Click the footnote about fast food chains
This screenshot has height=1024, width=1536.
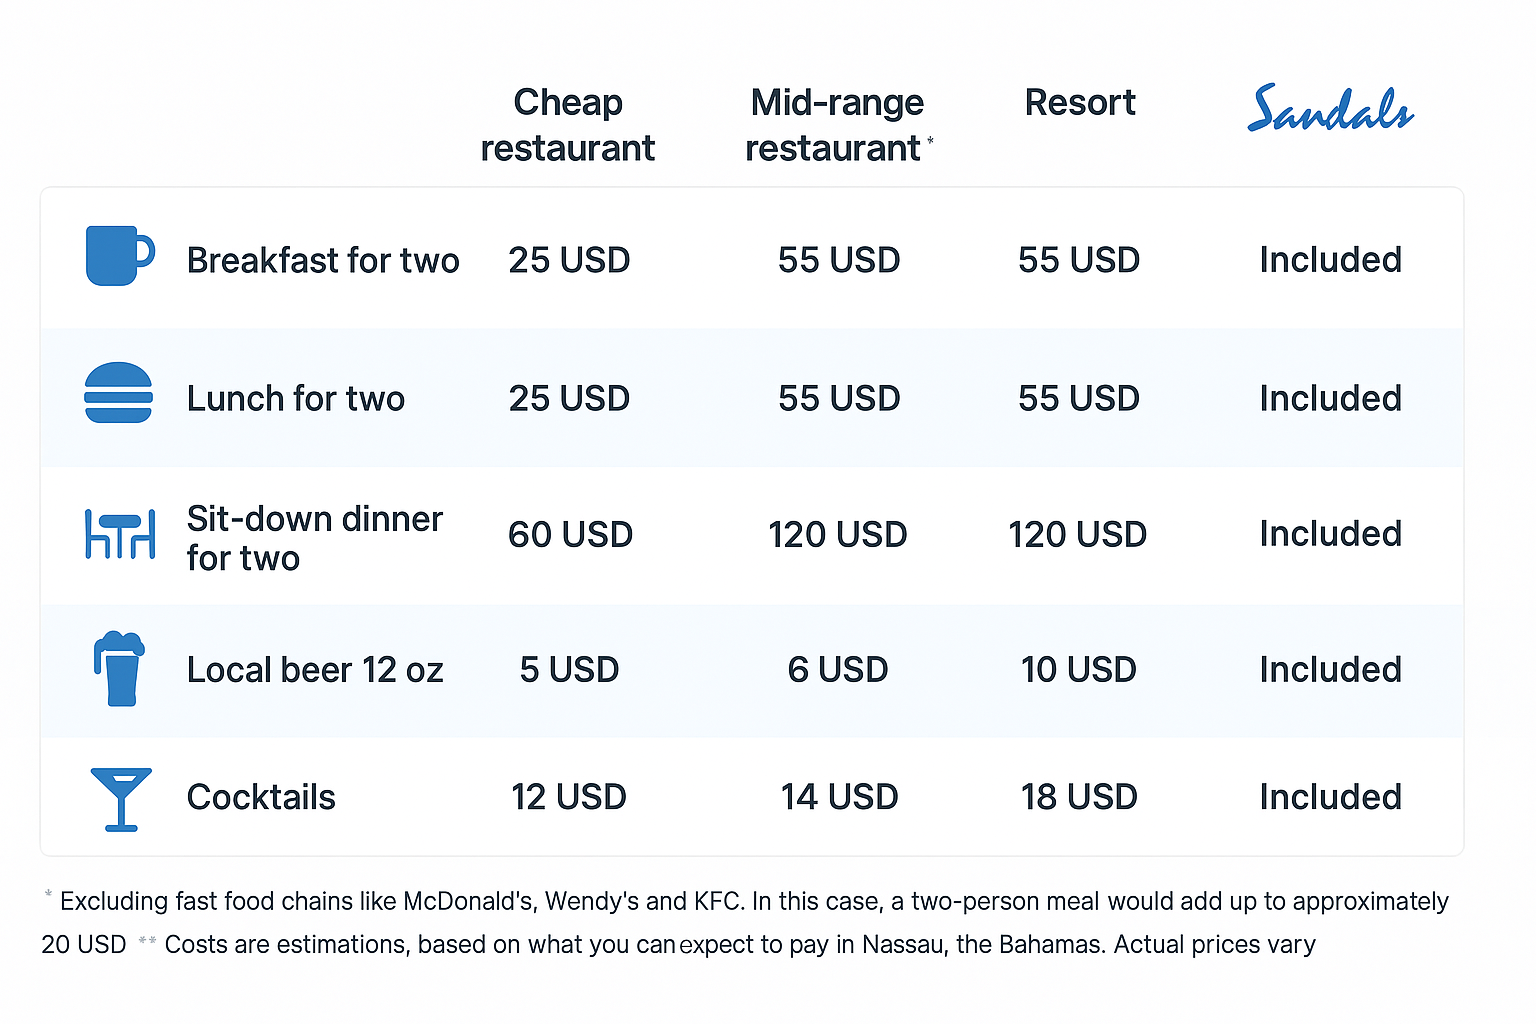click(750, 902)
